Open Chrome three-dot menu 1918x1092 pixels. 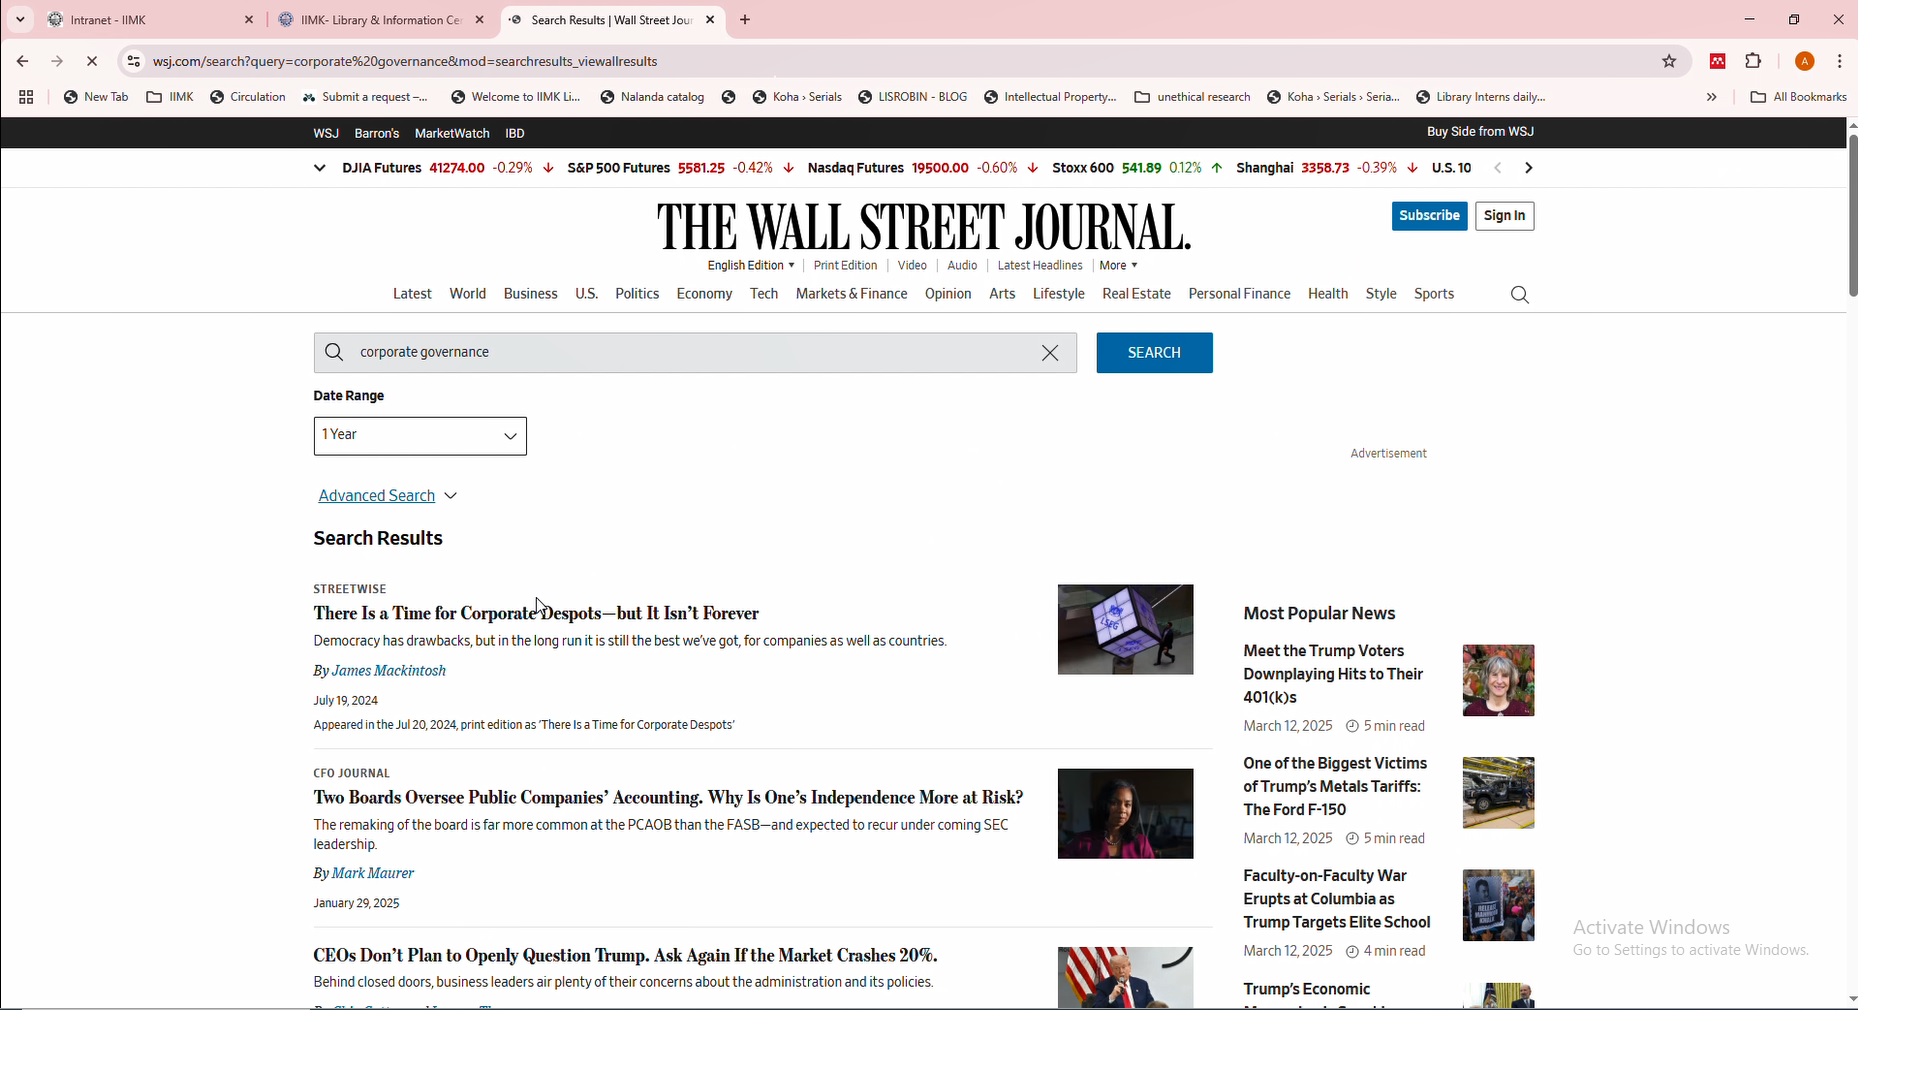(x=1839, y=62)
